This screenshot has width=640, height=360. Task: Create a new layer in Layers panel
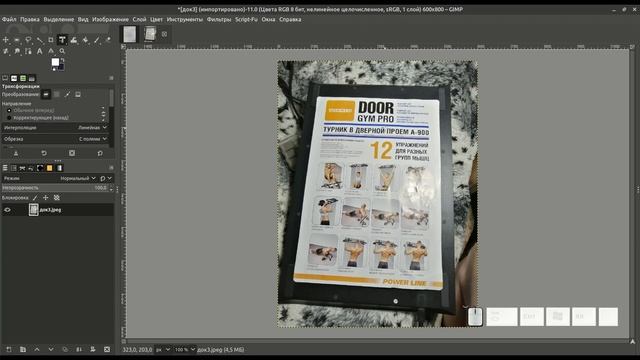[9, 349]
